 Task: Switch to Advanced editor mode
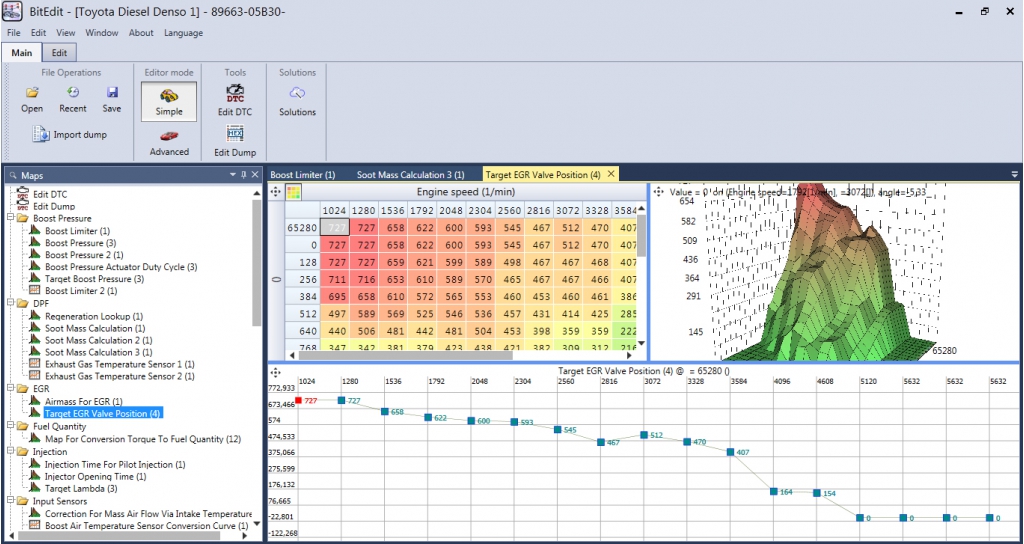pos(169,144)
